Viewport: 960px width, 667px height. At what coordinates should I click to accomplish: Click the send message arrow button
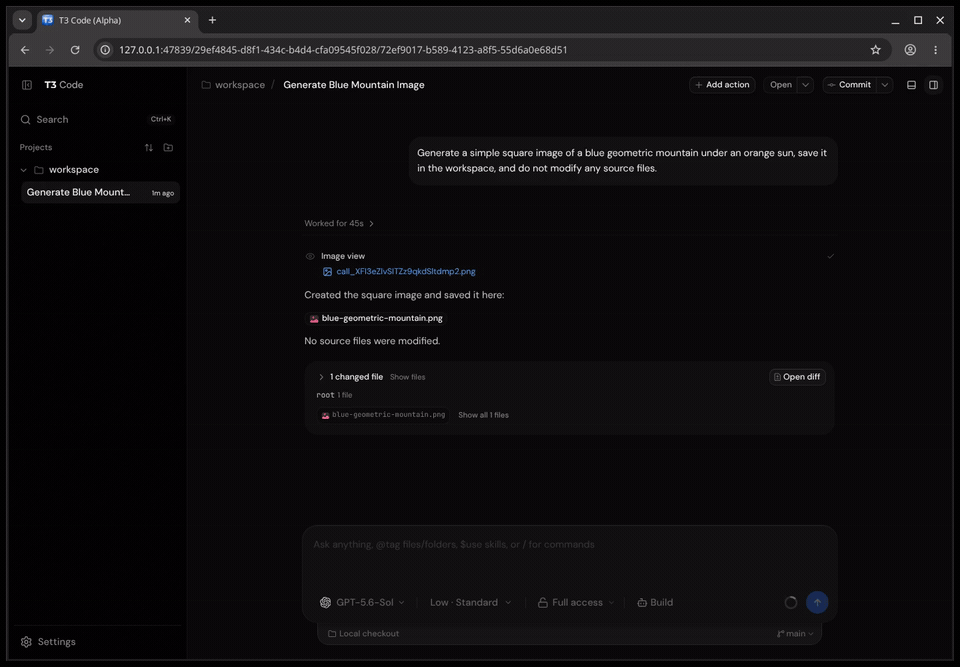click(817, 602)
